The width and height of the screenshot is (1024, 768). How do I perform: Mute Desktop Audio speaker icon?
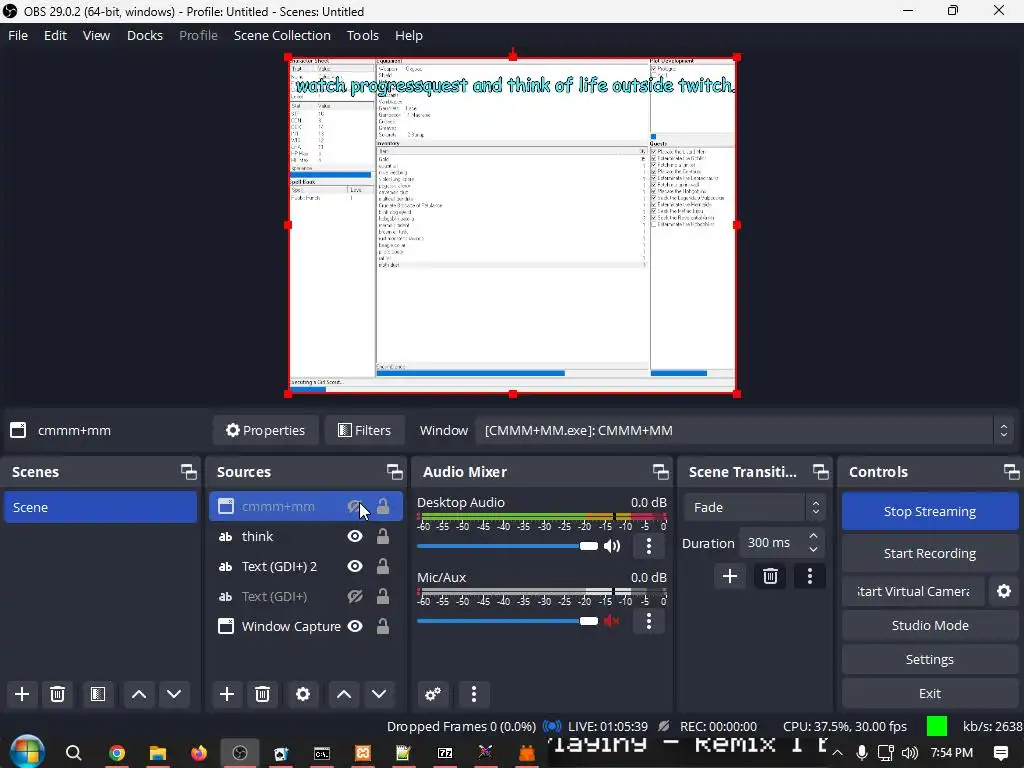coord(612,546)
